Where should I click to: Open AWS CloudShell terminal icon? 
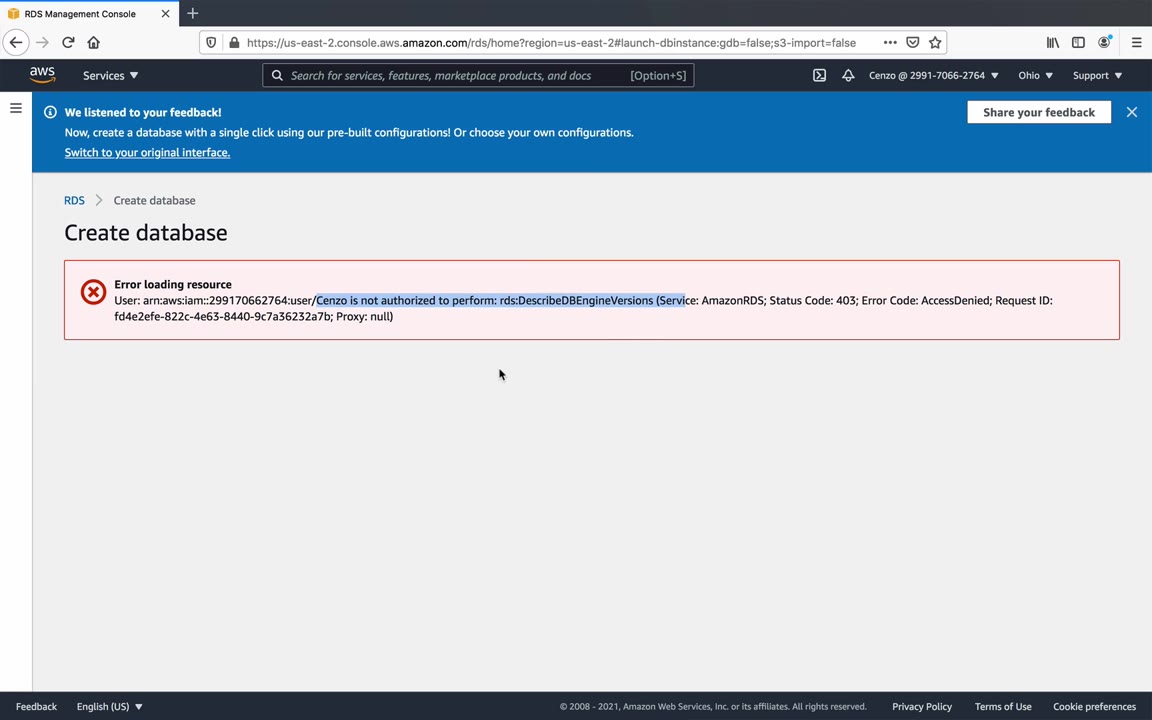point(819,76)
